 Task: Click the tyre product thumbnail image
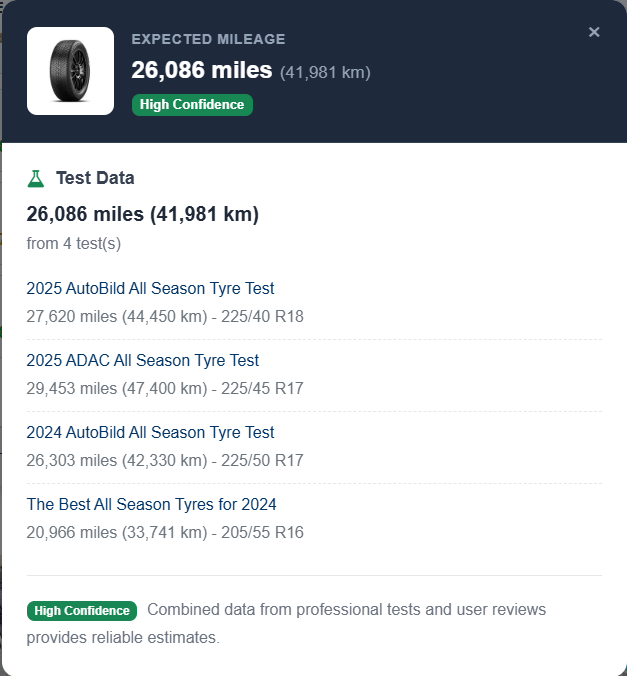pos(71,71)
